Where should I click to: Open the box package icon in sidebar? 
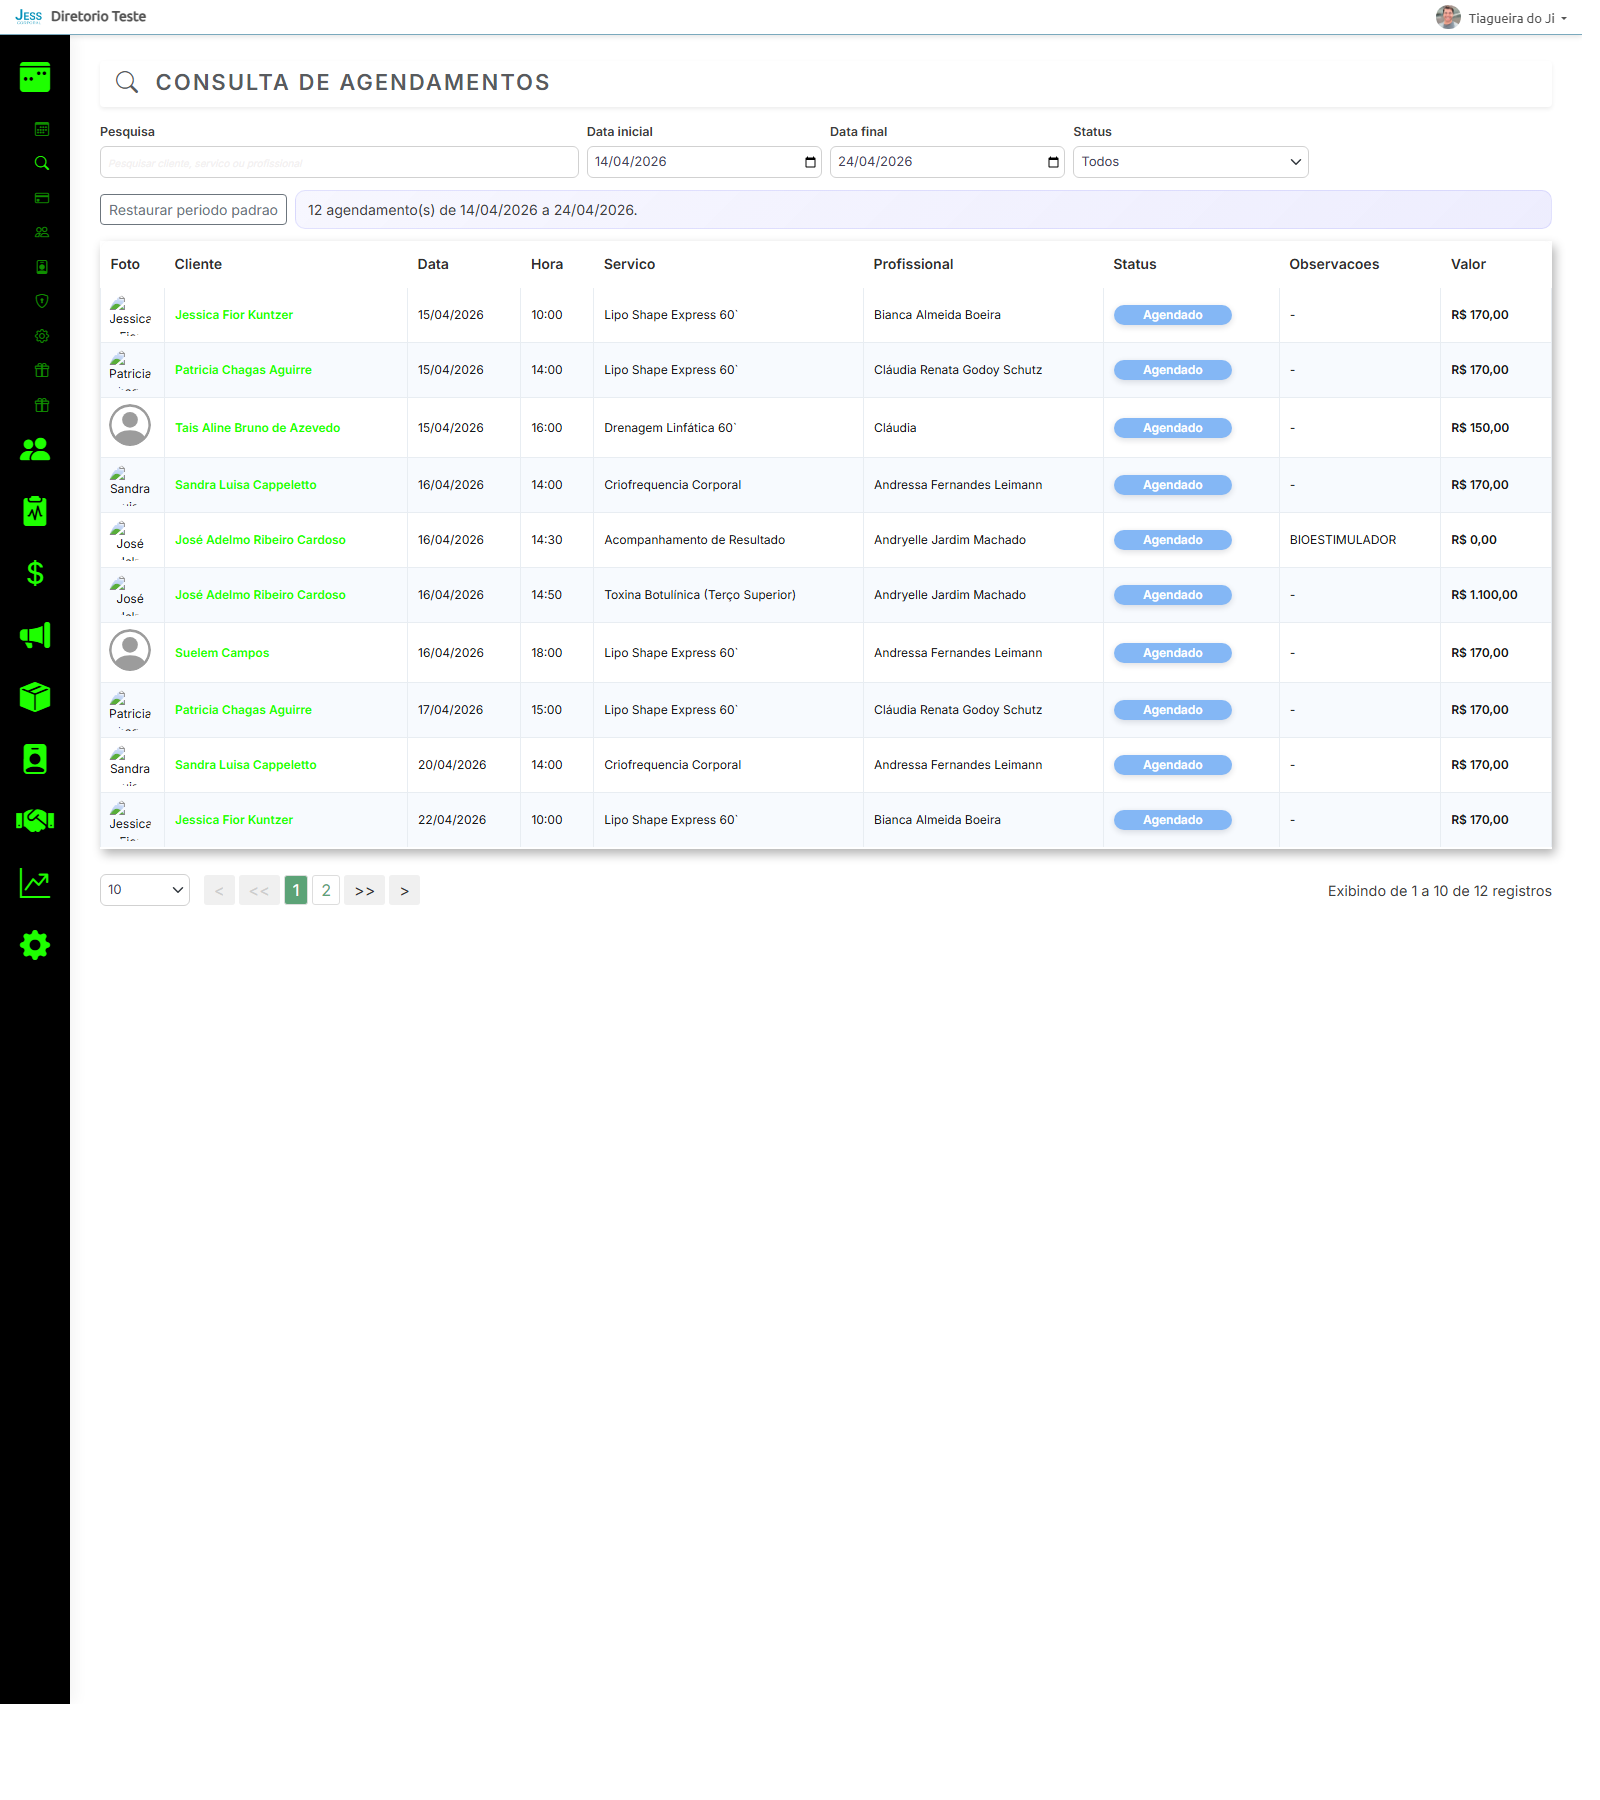point(35,697)
